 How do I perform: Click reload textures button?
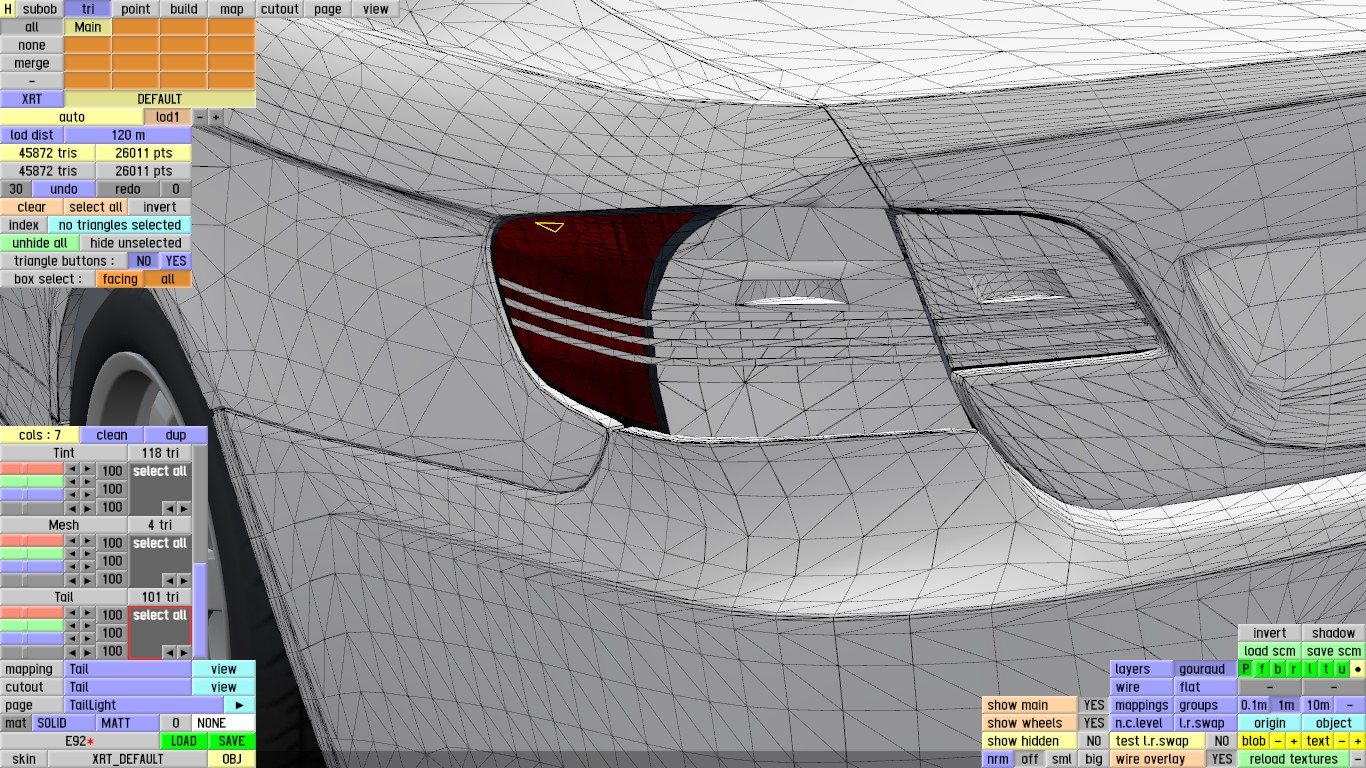(1294, 759)
